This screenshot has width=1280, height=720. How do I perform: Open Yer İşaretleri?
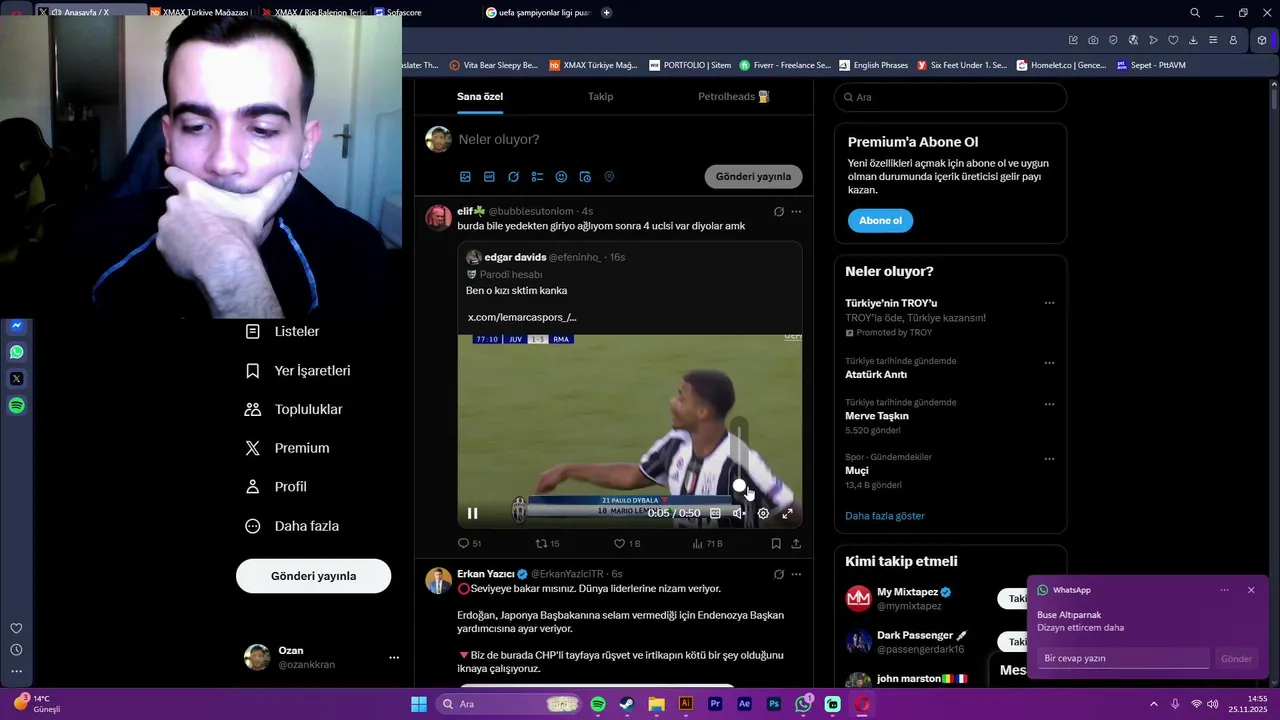tap(299, 370)
